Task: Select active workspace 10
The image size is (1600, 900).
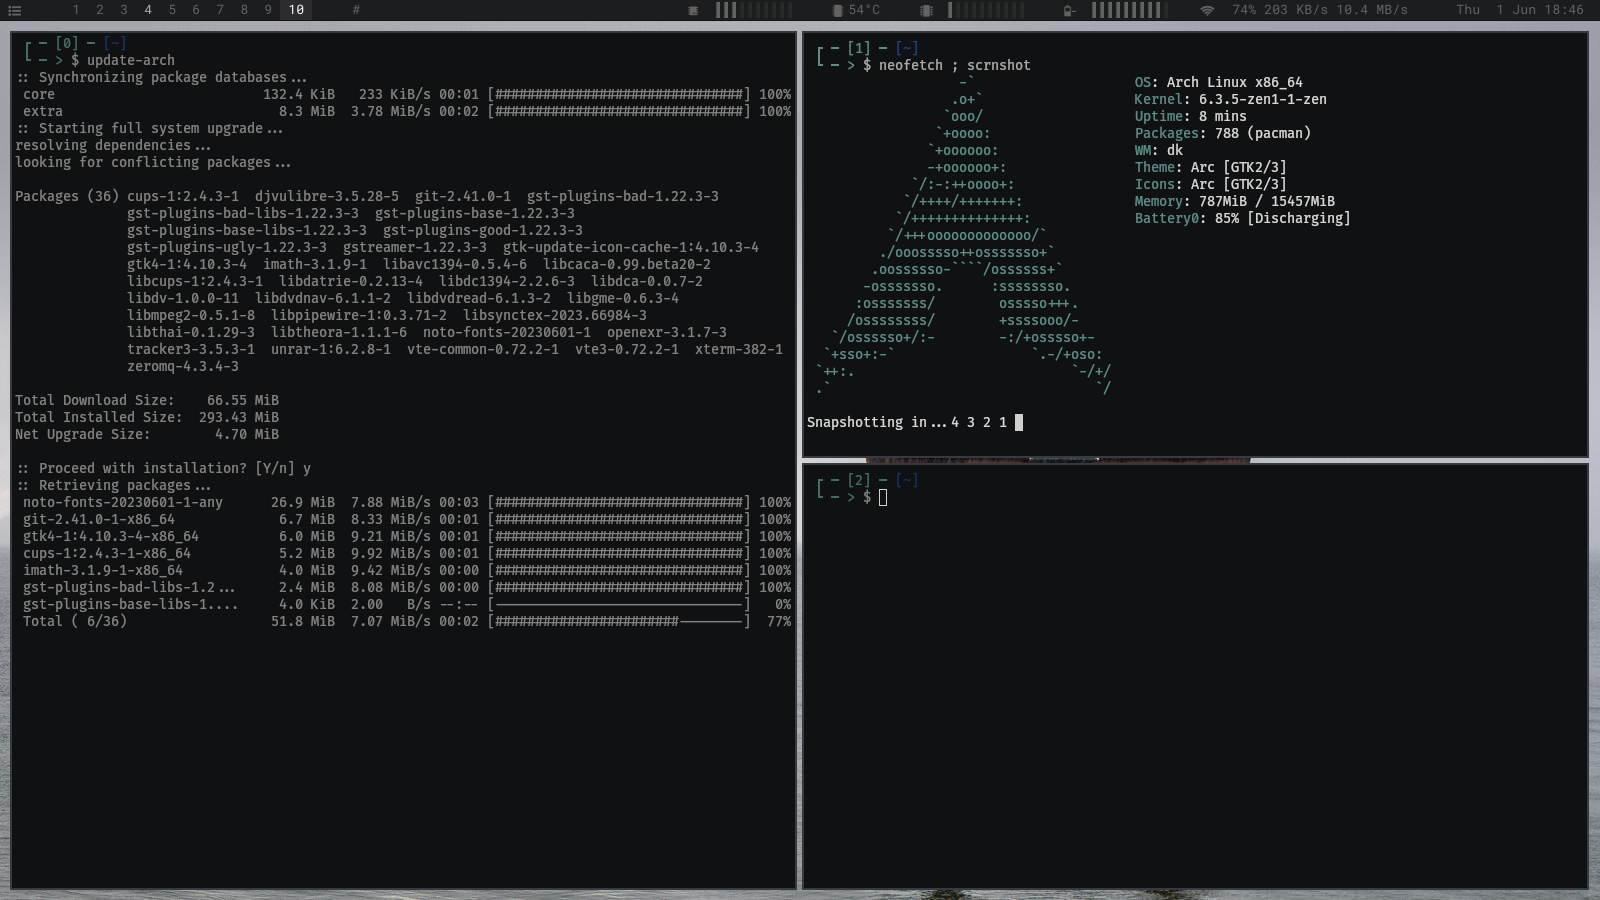Action: 296,10
